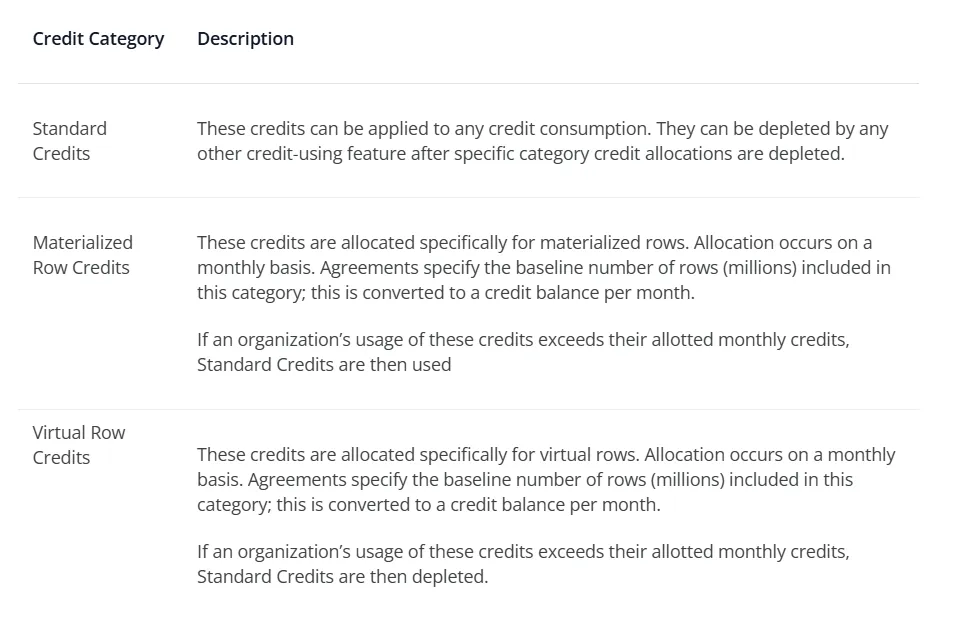This screenshot has height=619, width=955.
Task: Click 'Virtual Row' text in first column
Action: [x=79, y=433]
